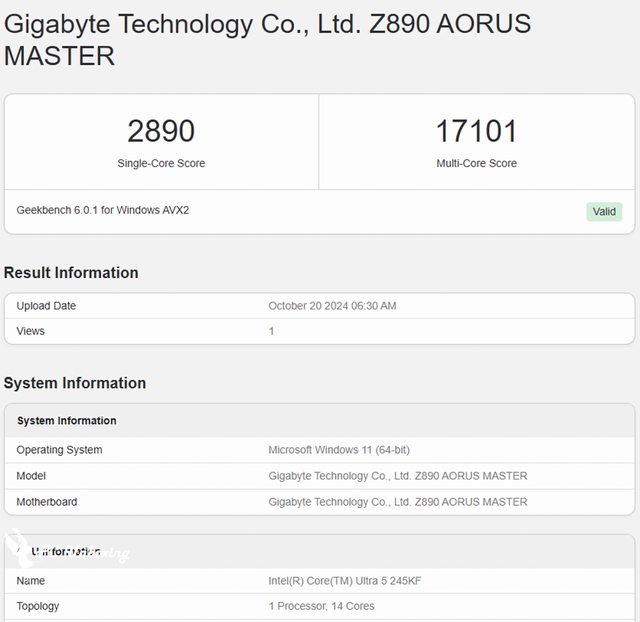Select the 2890 single-core score number
Viewport: 640px width, 622px height.
click(x=161, y=131)
